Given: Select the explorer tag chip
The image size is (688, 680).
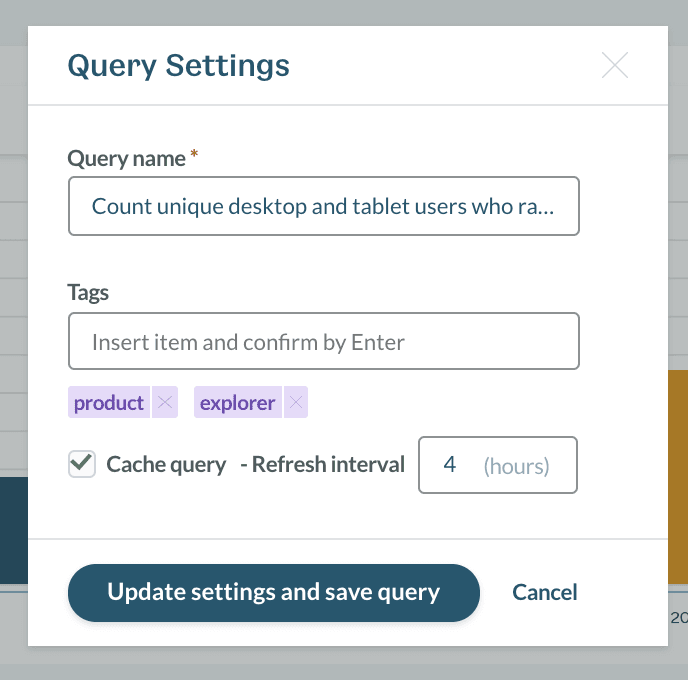Looking at the screenshot, I should pos(238,402).
